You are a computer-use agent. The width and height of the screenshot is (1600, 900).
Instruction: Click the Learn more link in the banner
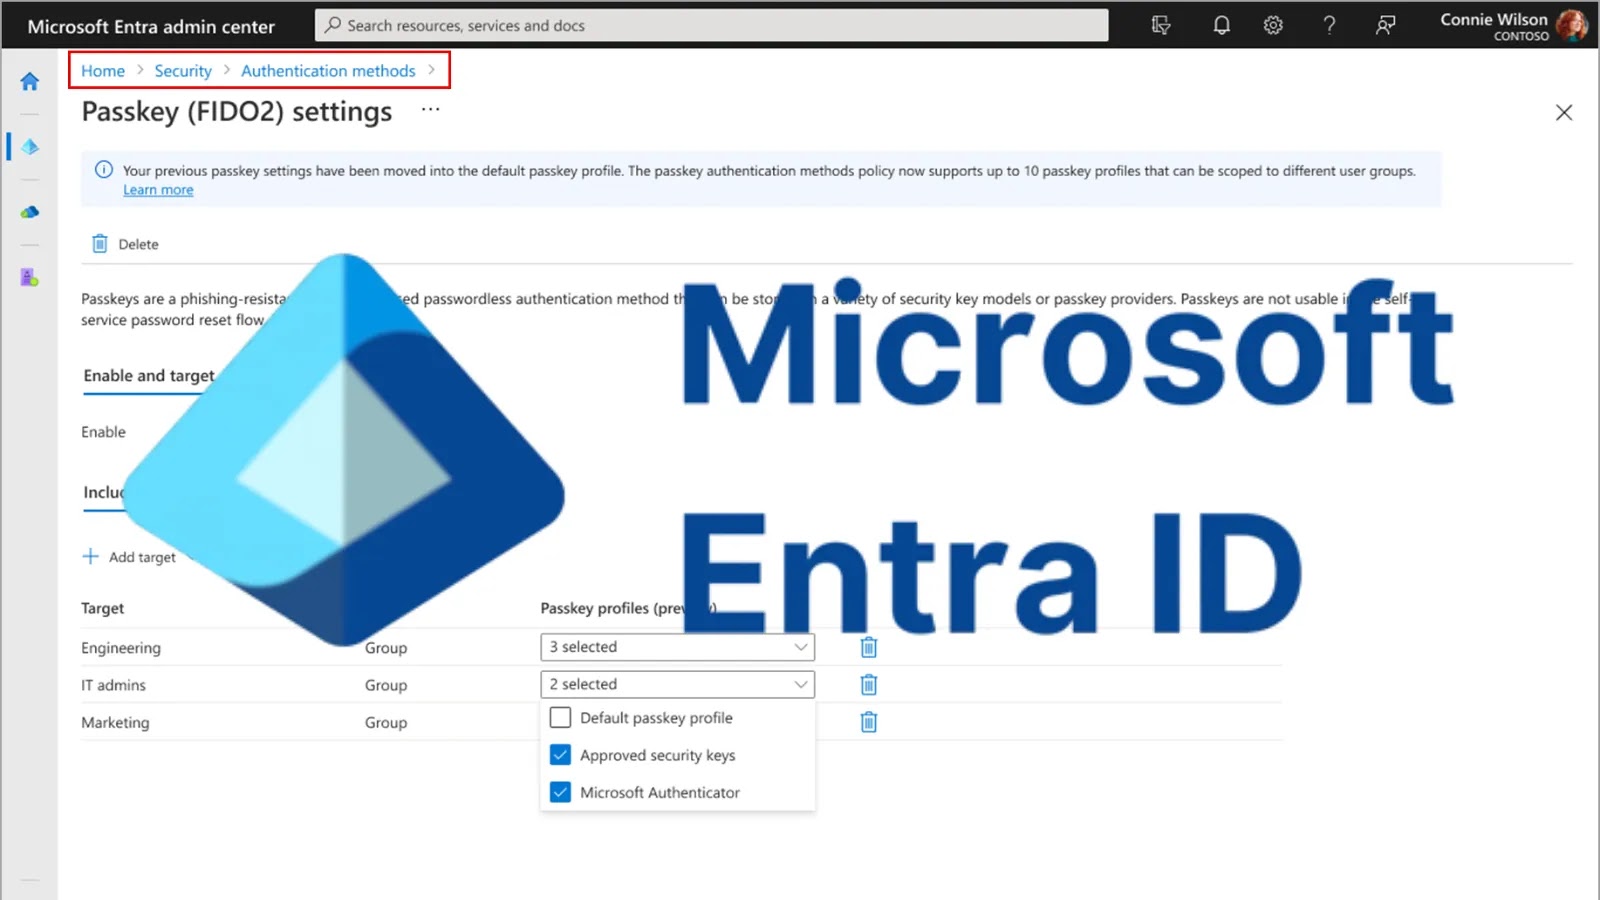click(158, 189)
